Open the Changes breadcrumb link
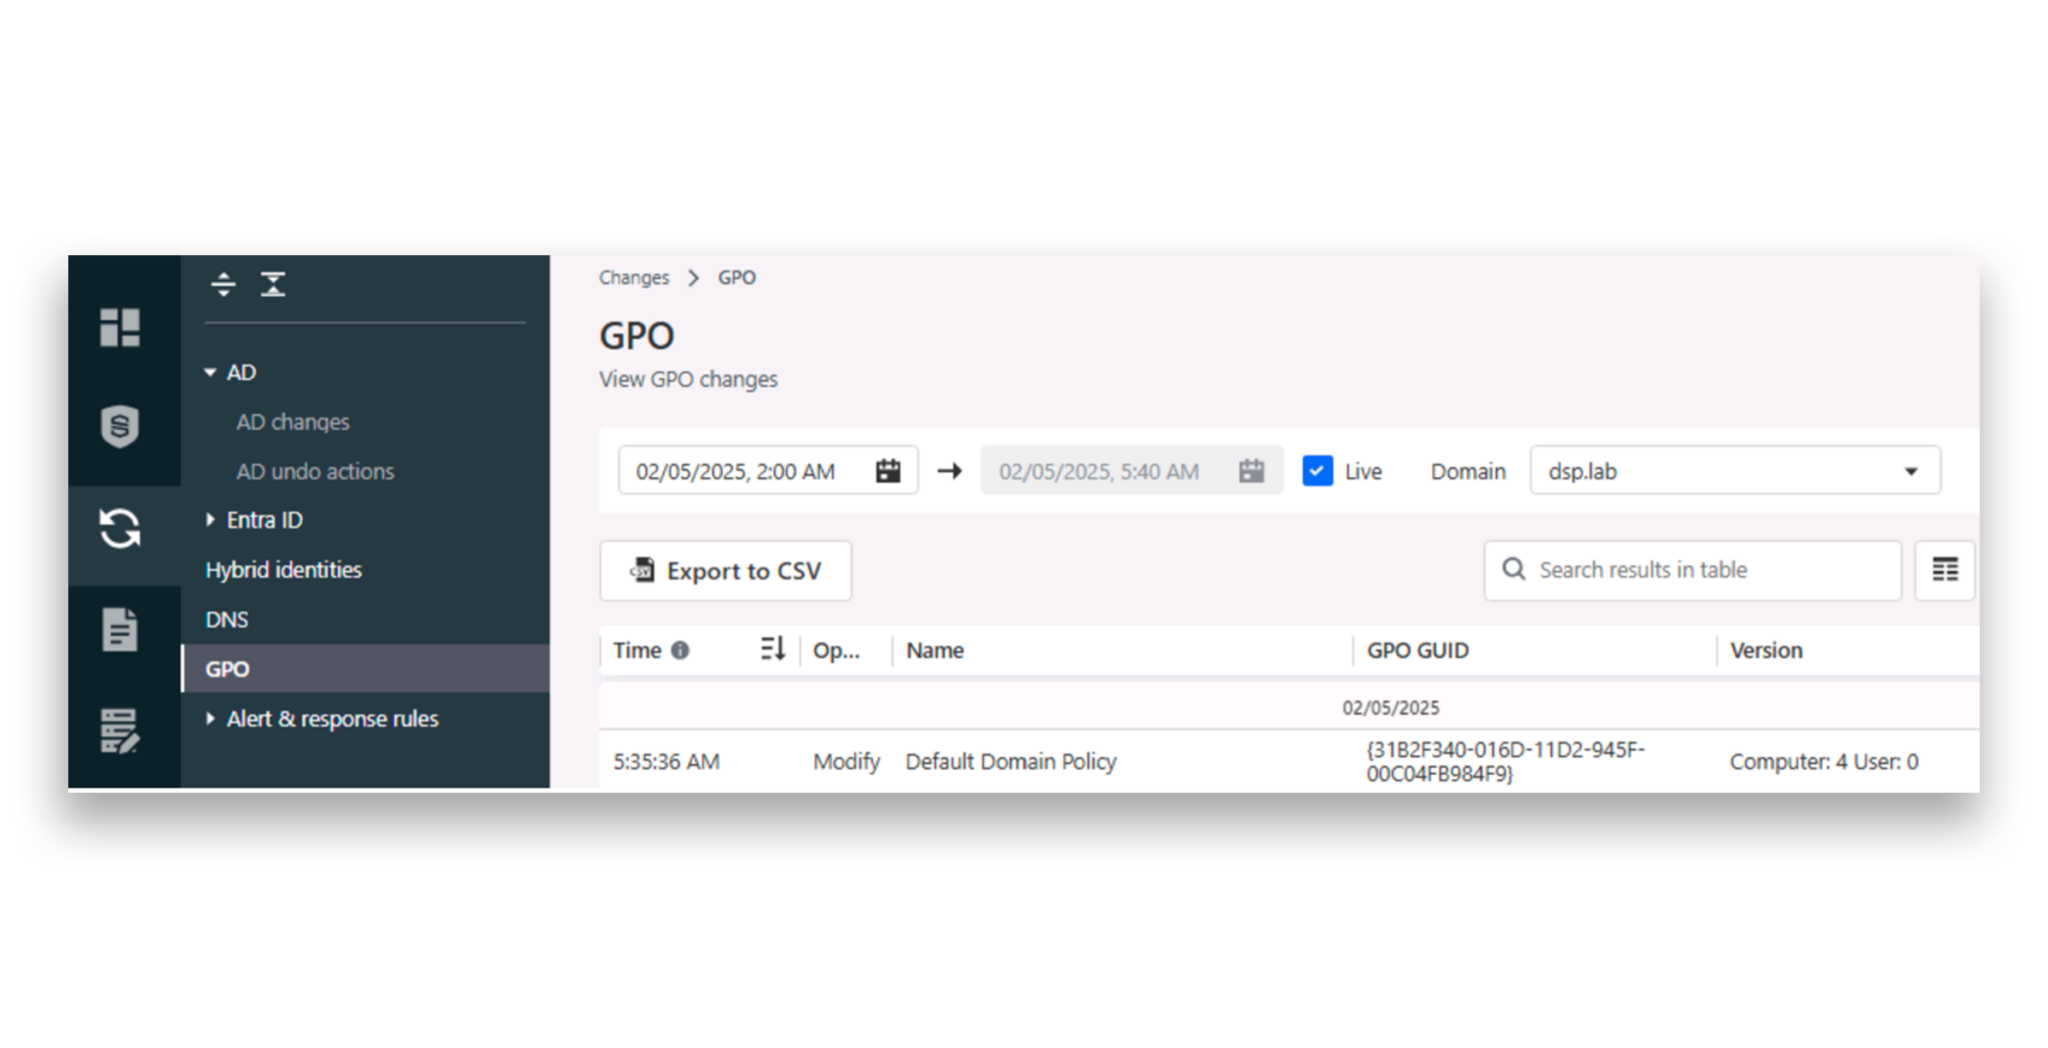This screenshot has height=1048, width=2048. coord(634,277)
